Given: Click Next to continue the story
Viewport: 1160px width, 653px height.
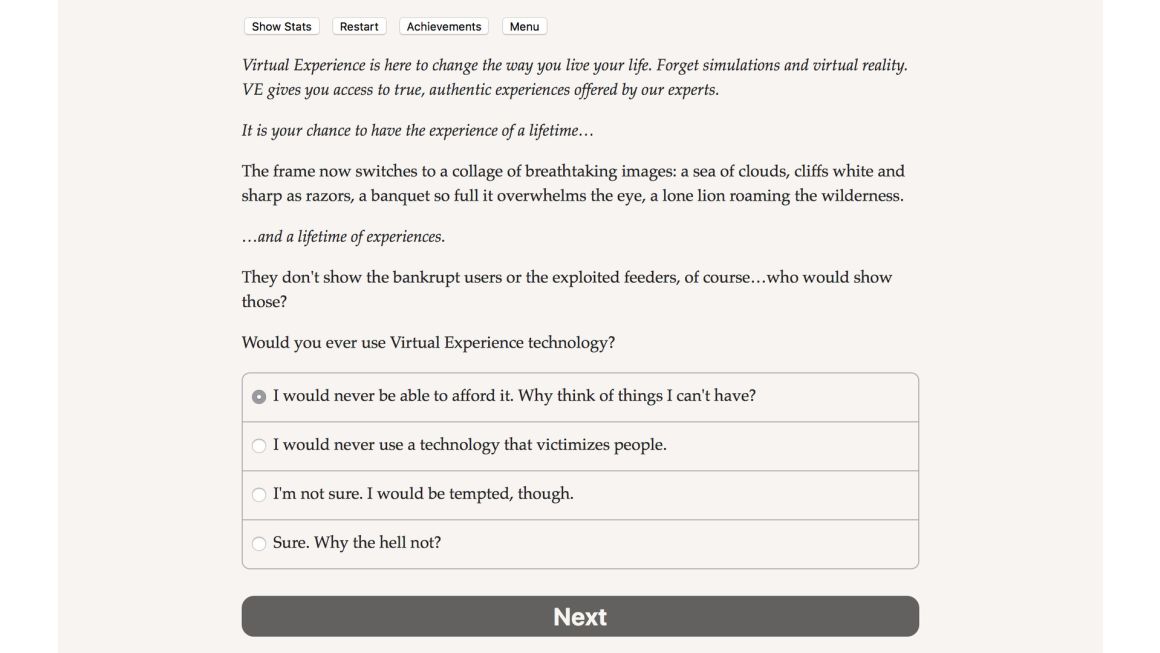Looking at the screenshot, I should click(x=580, y=616).
